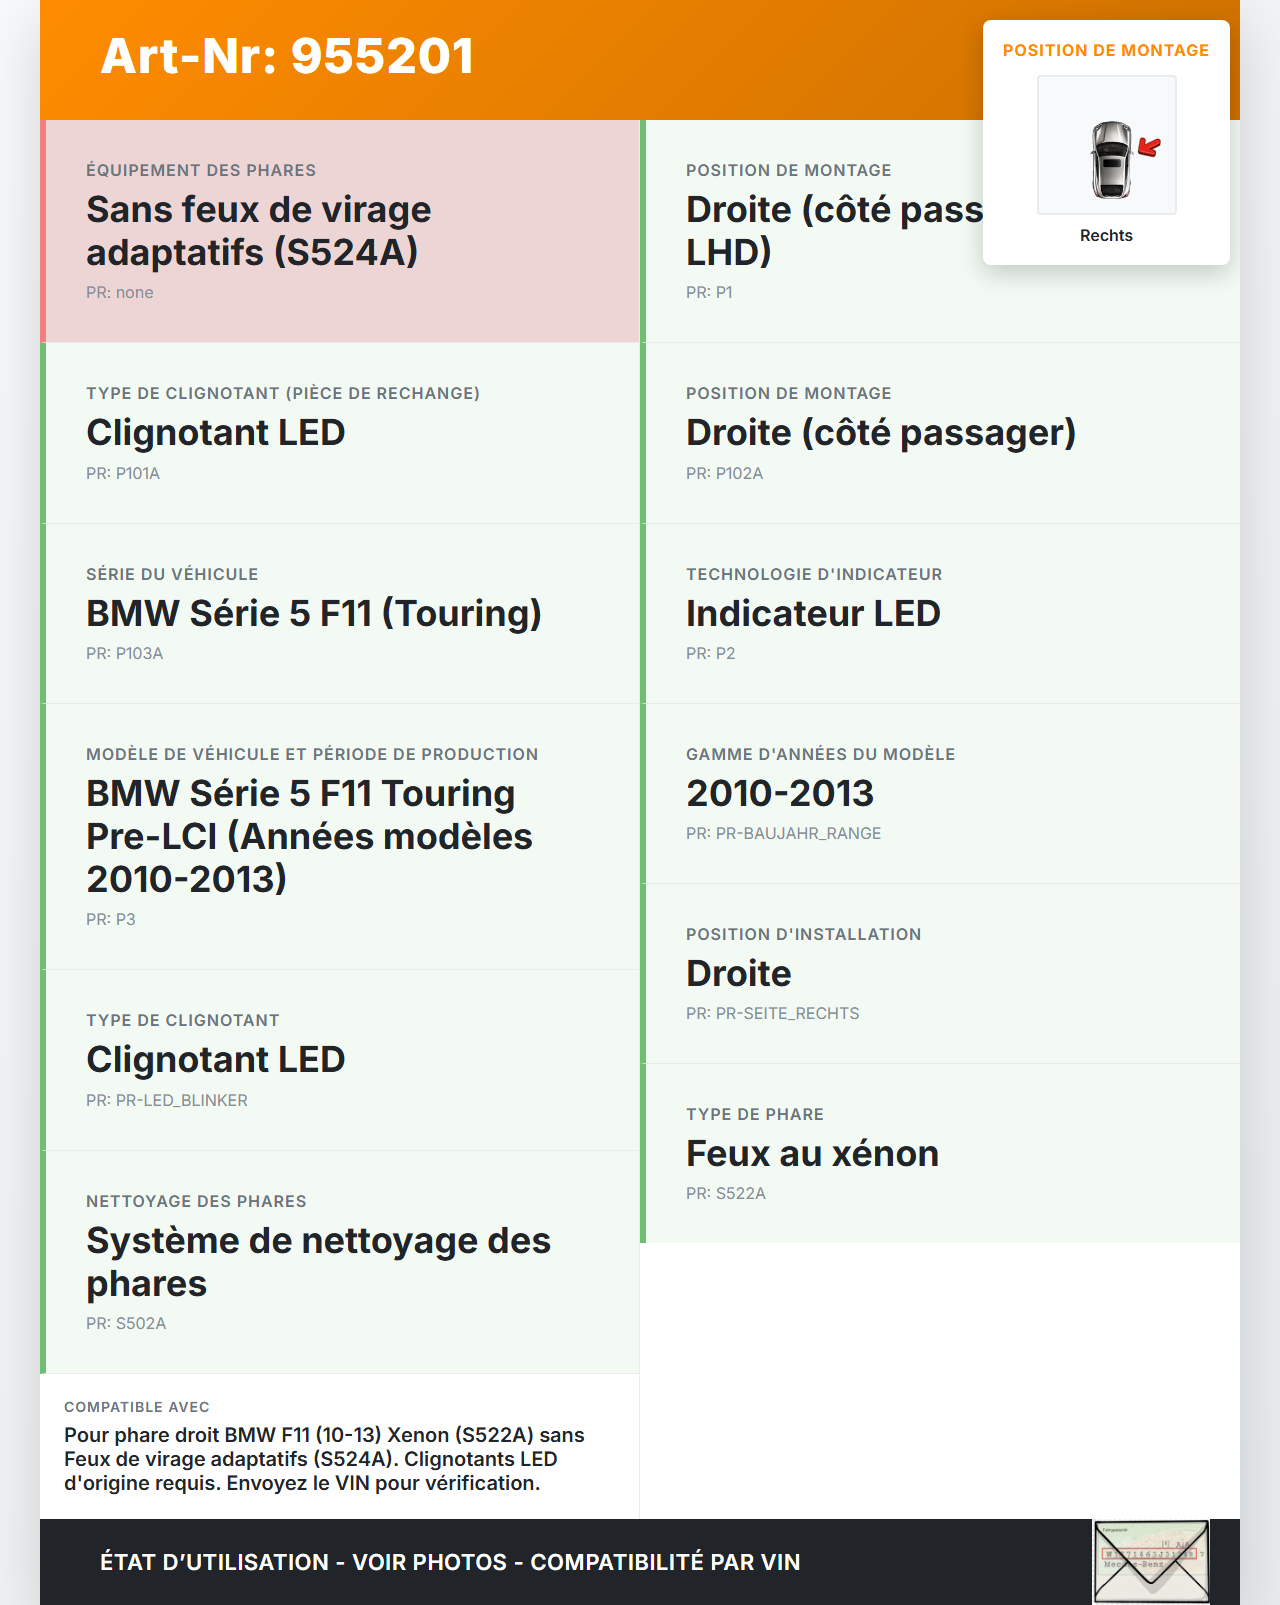1280x1605 pixels.
Task: Click the 'Indicateur LED' specification card
Action: point(940,613)
